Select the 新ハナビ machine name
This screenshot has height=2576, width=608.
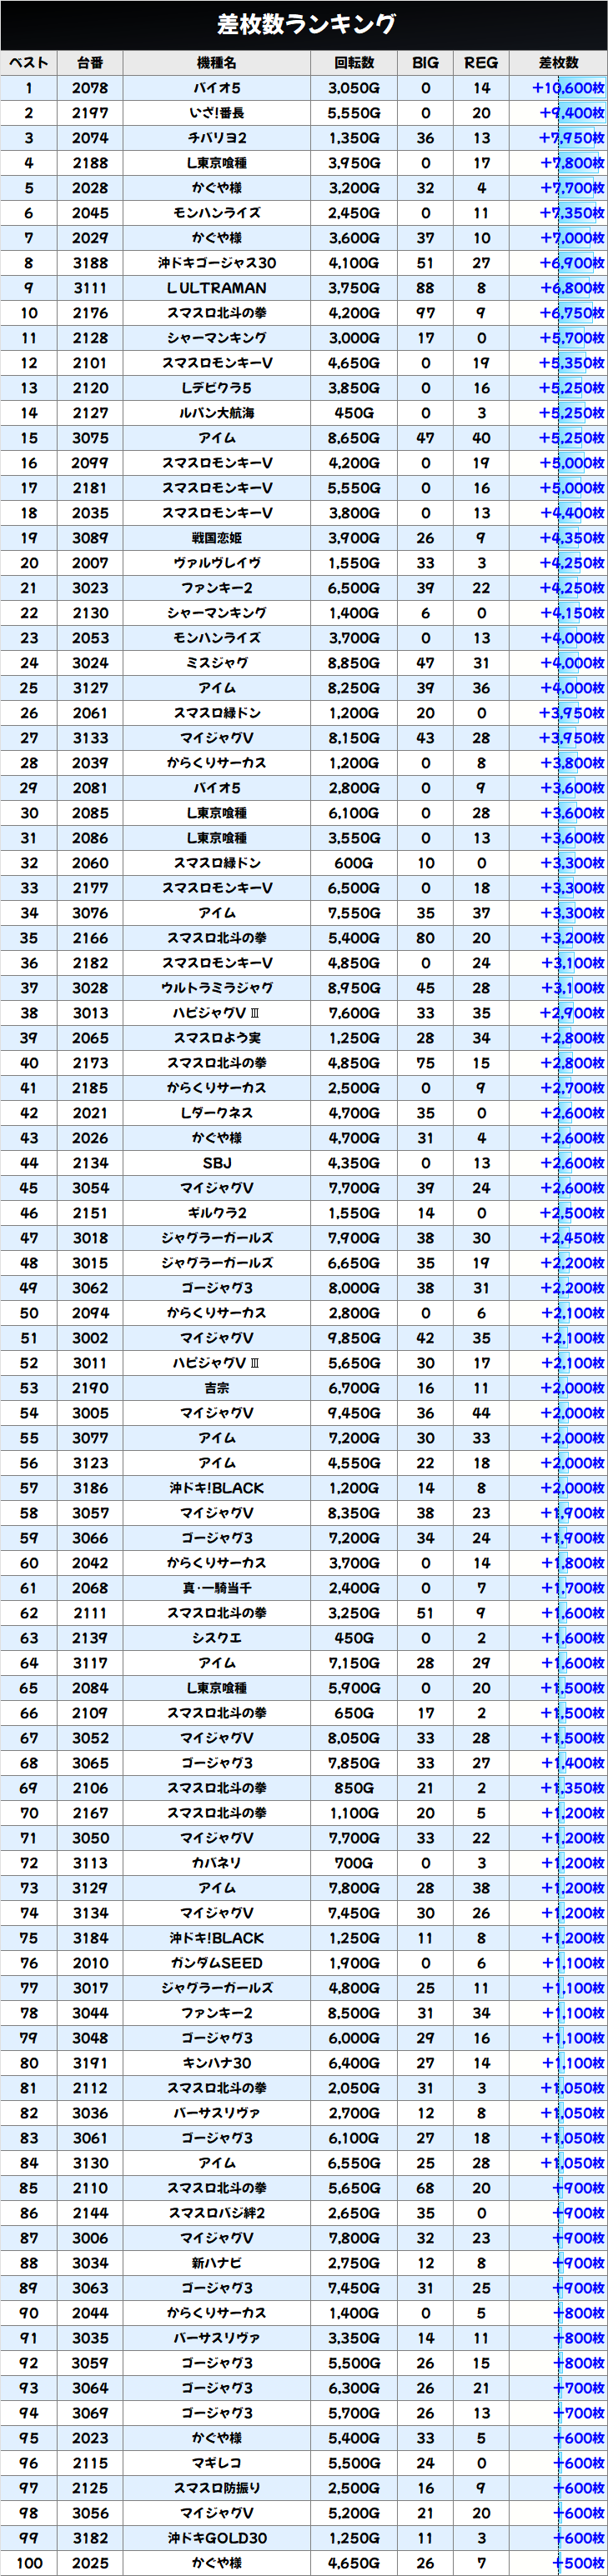(x=217, y=2263)
